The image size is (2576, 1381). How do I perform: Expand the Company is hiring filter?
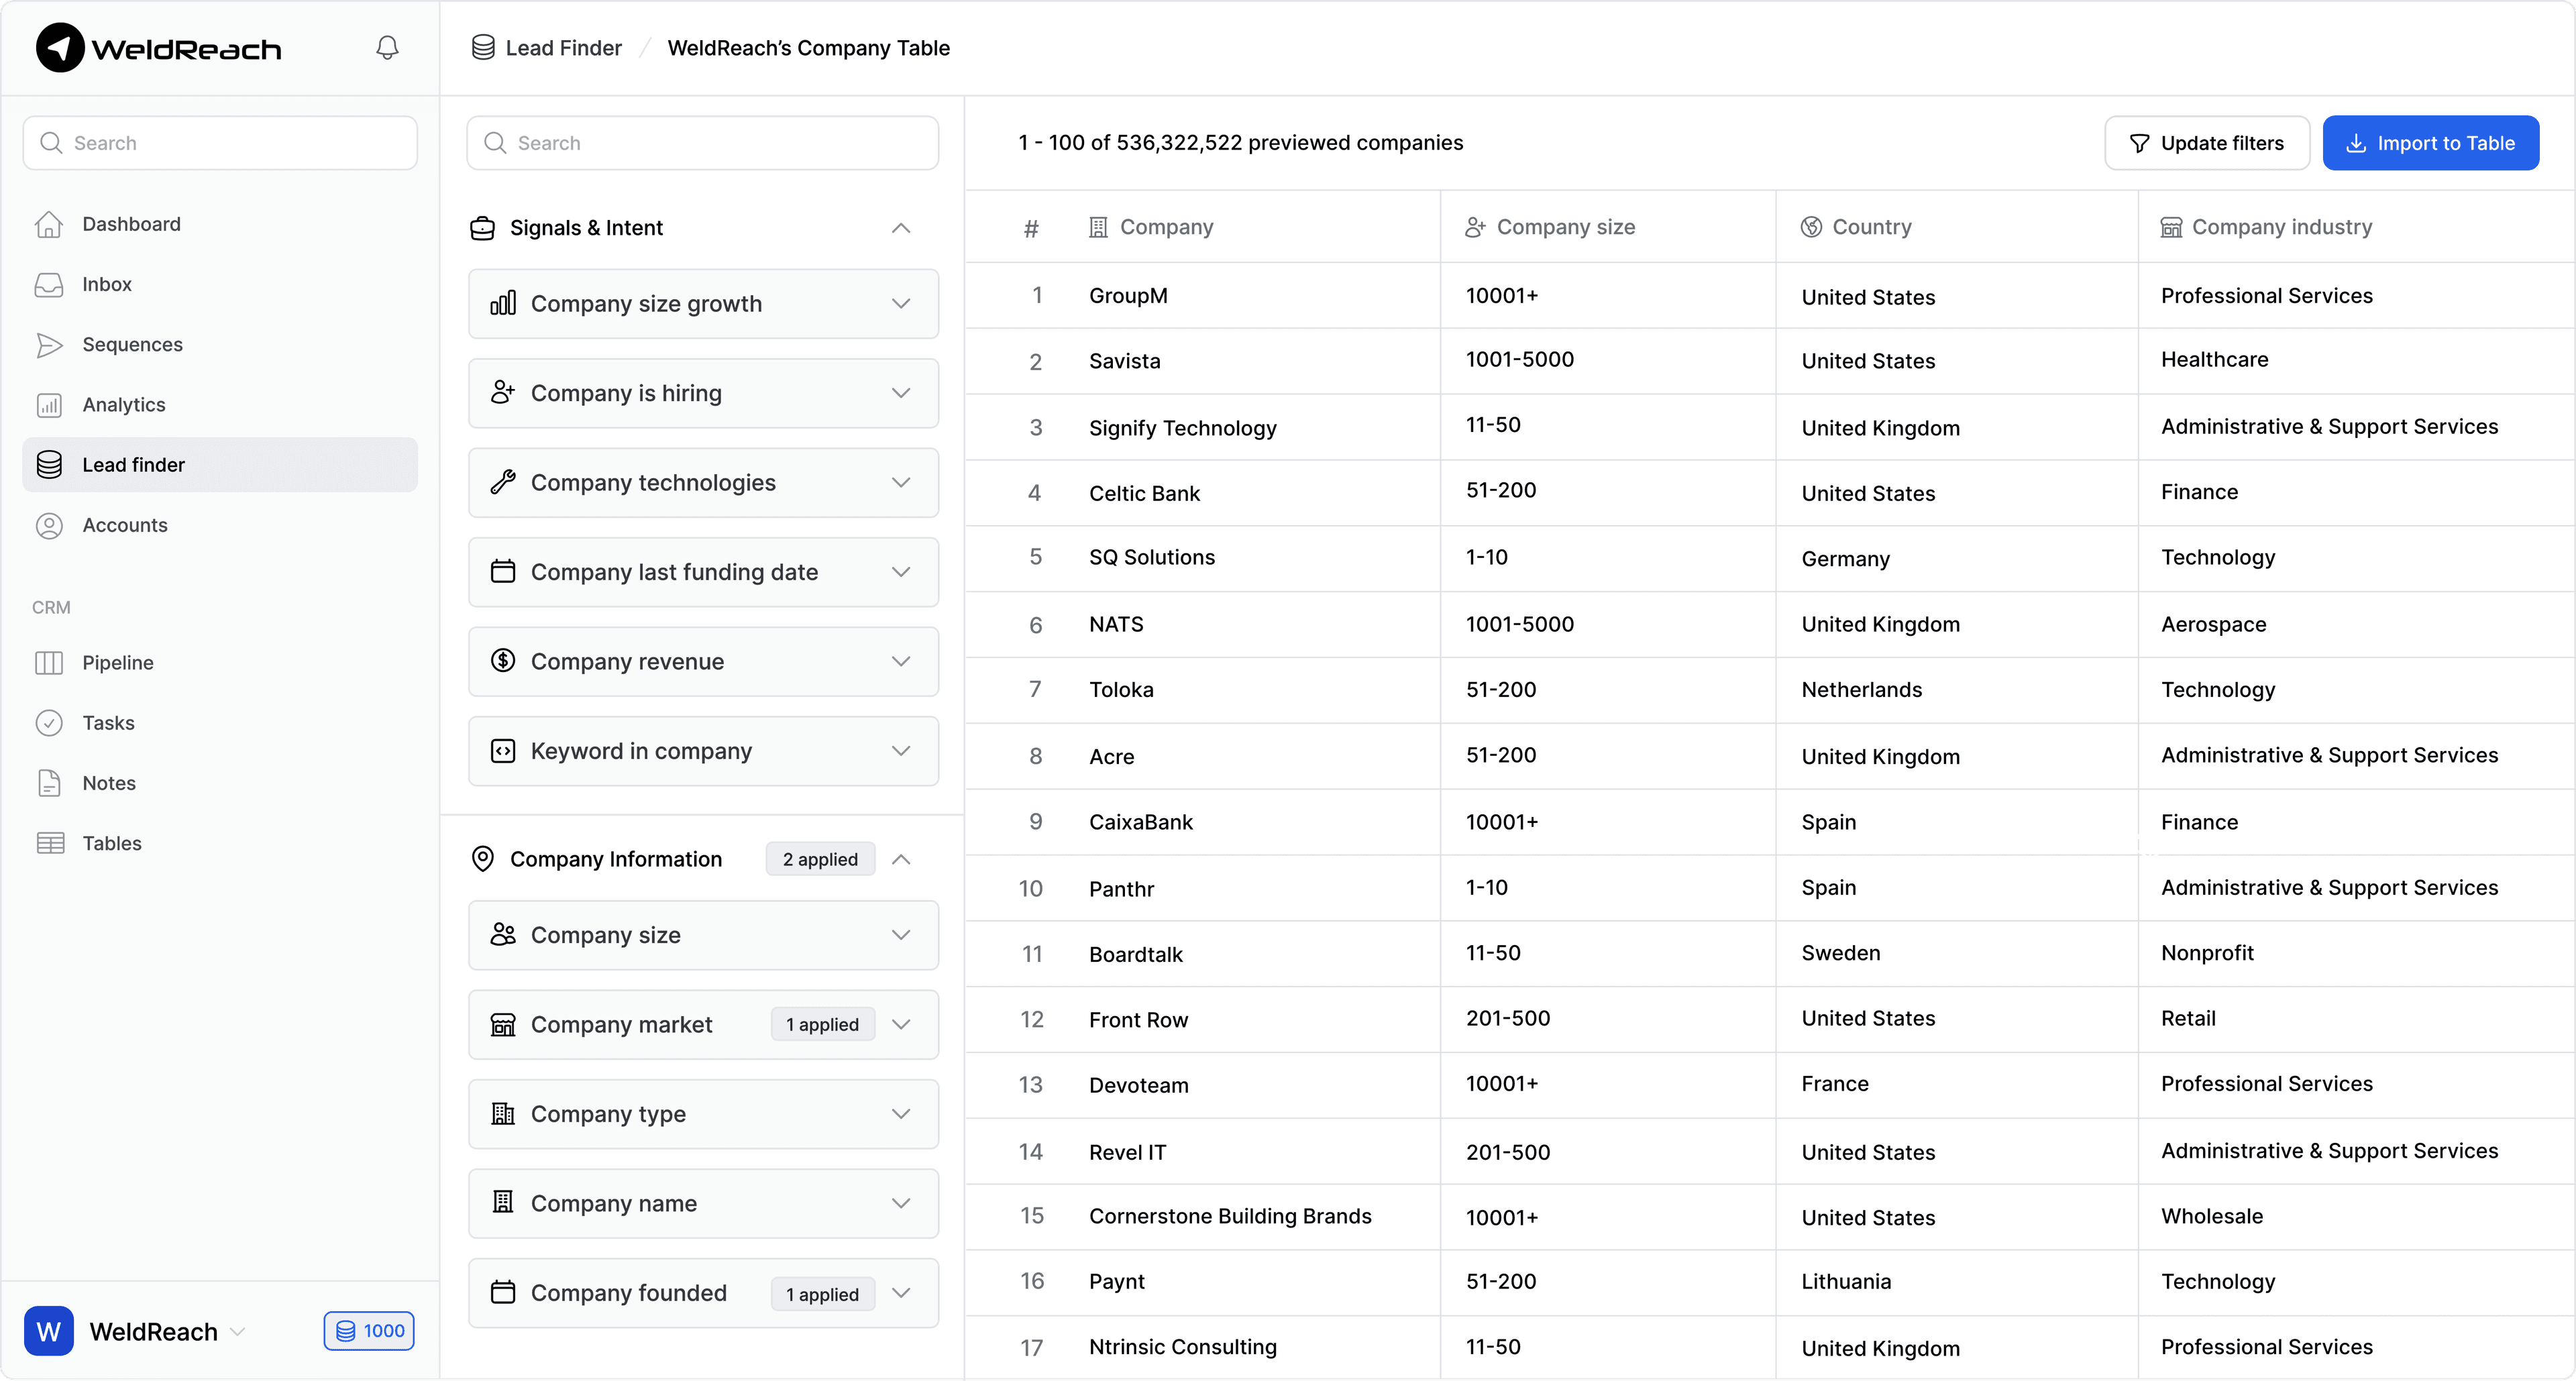901,393
